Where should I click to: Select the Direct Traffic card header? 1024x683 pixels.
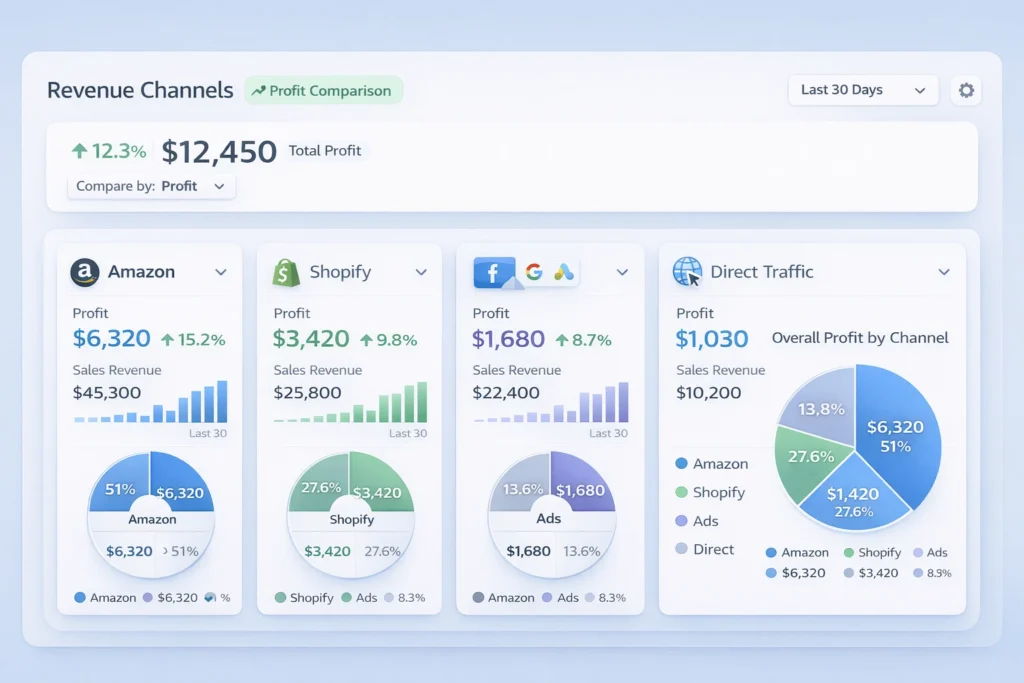(x=762, y=271)
